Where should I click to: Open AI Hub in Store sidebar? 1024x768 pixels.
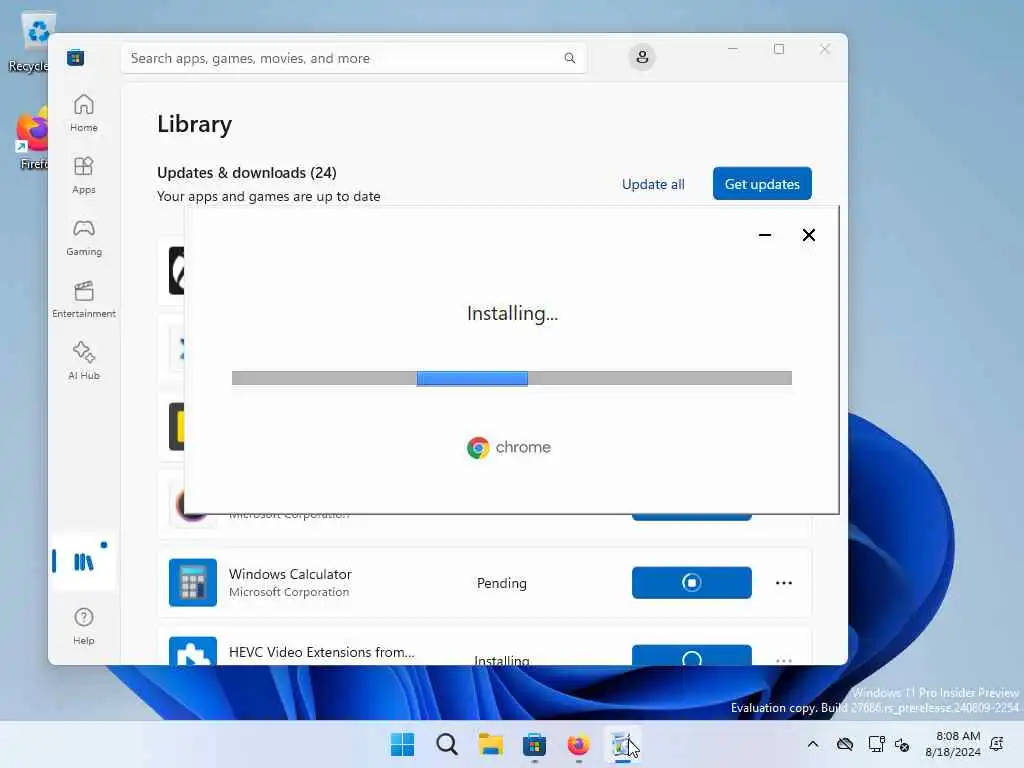click(84, 361)
